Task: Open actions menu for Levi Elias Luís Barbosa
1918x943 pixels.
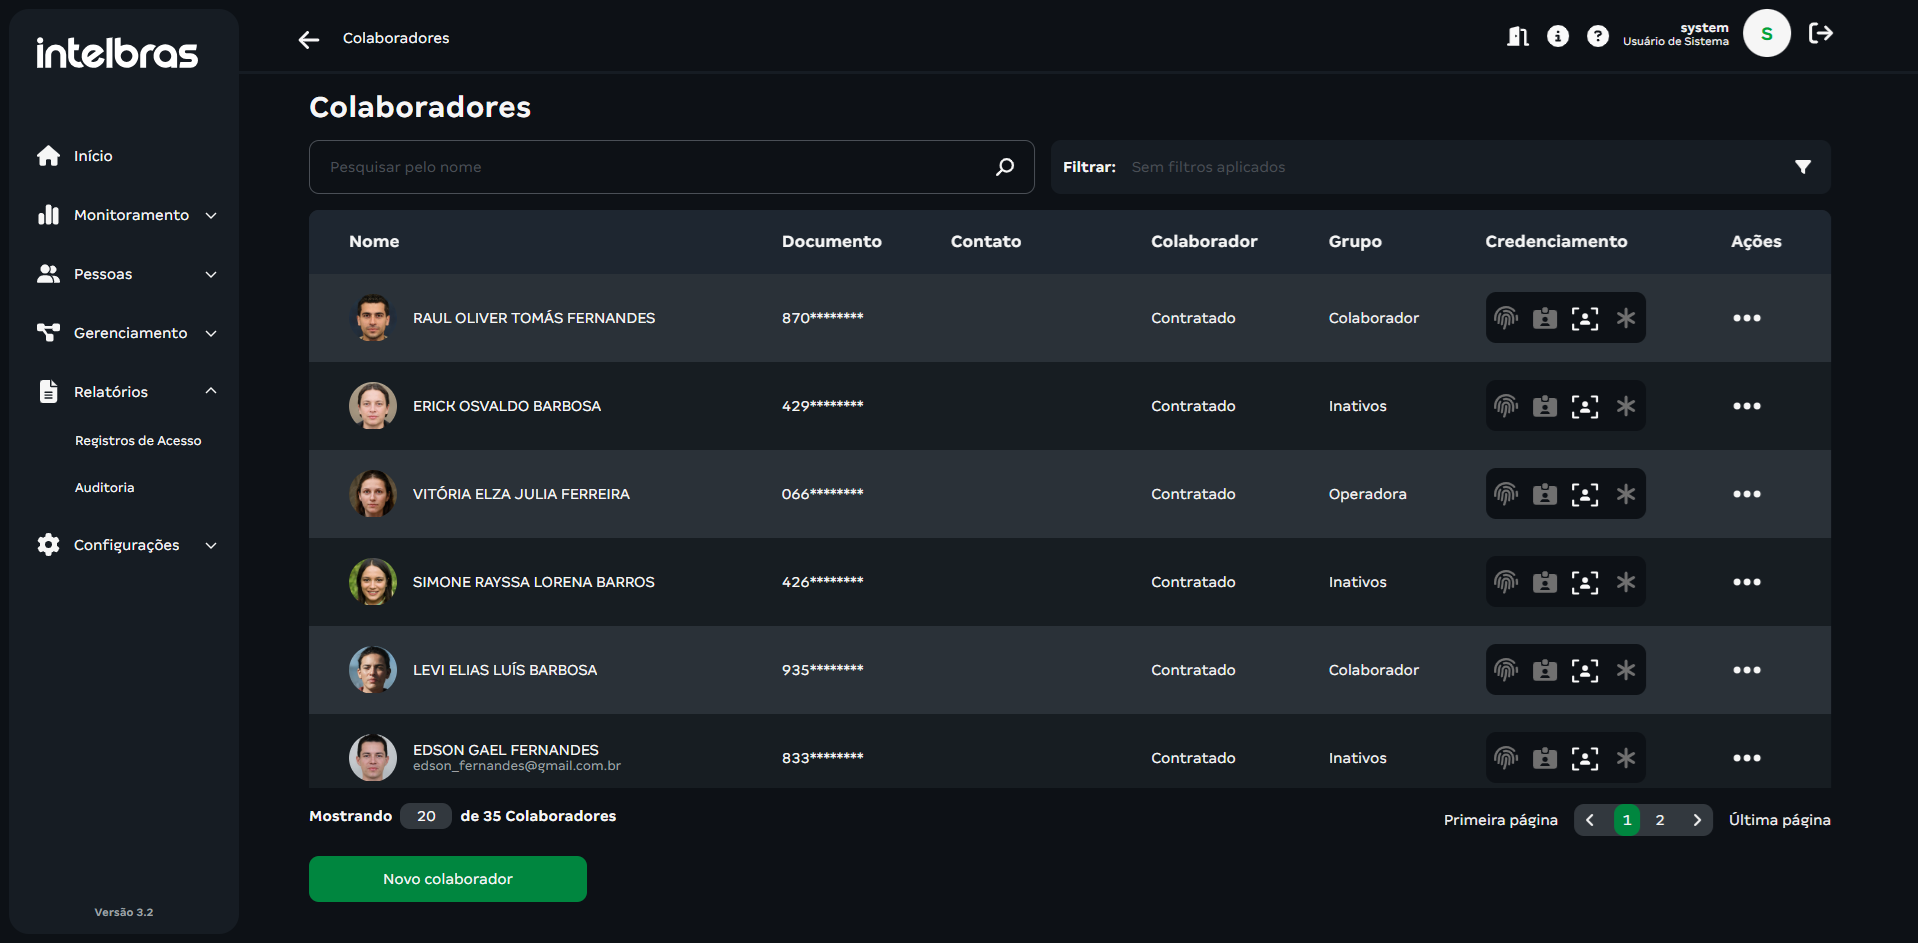Action: point(1746,670)
